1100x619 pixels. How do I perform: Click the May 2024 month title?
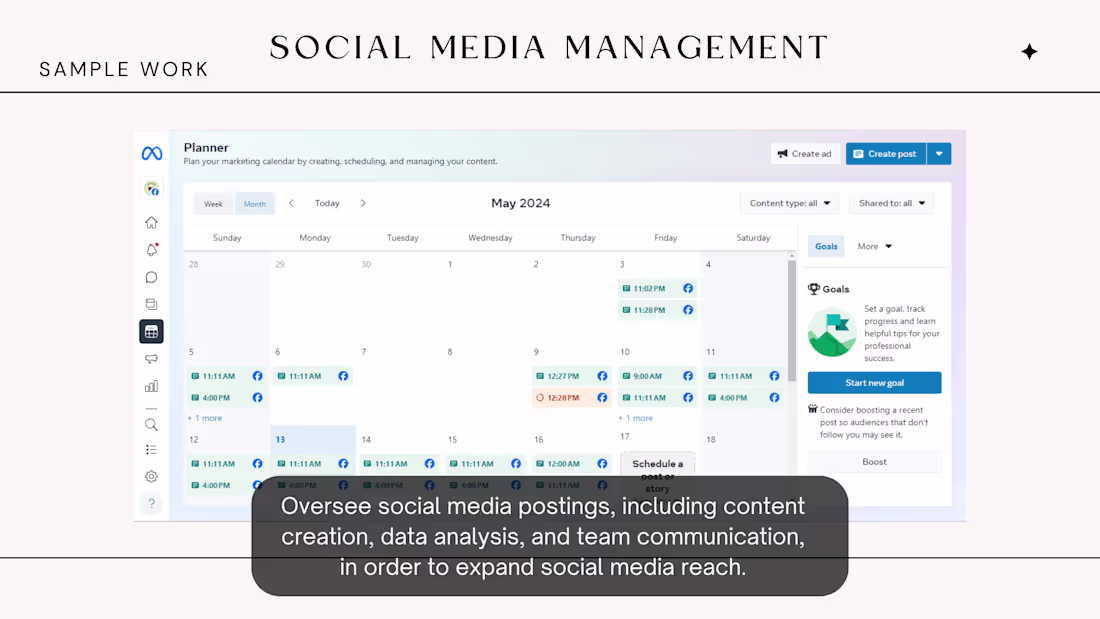click(521, 203)
